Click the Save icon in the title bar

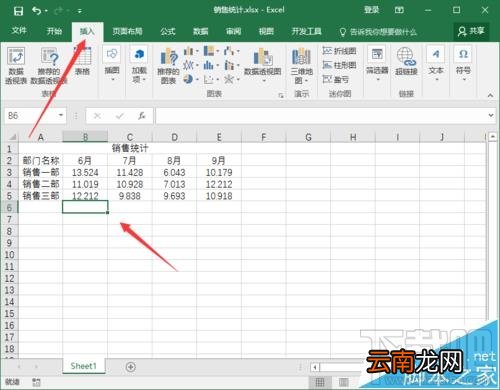(18, 11)
